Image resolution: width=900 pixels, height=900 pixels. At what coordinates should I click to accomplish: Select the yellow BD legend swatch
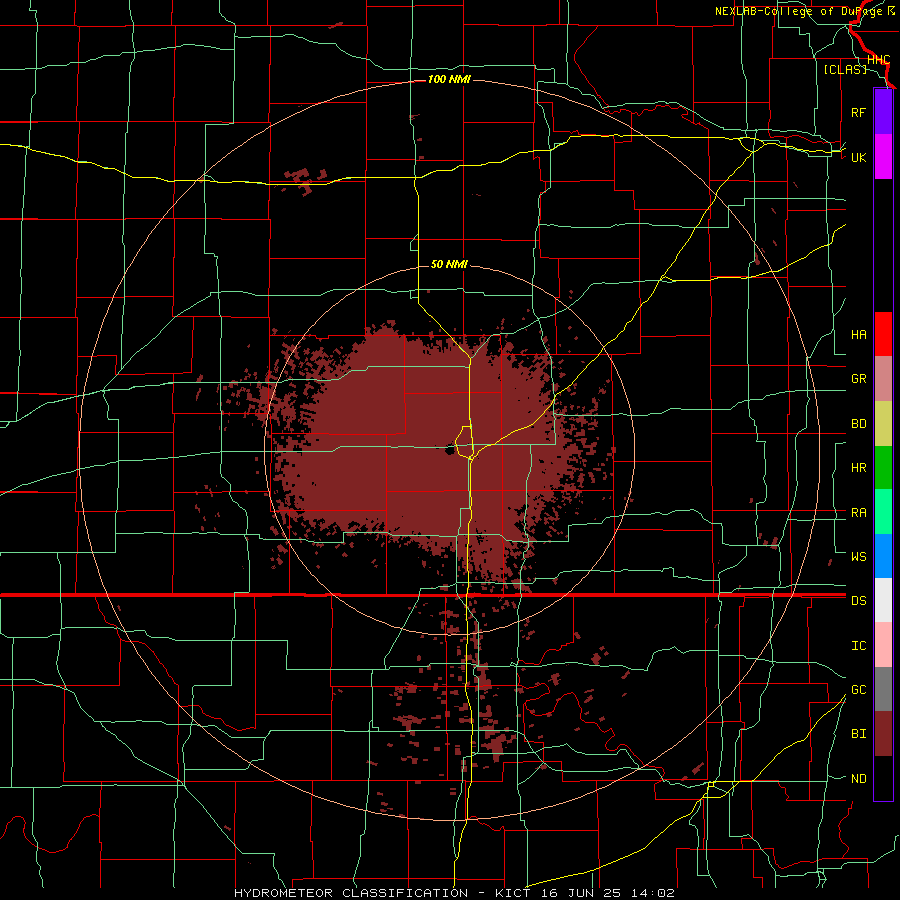pos(883,424)
